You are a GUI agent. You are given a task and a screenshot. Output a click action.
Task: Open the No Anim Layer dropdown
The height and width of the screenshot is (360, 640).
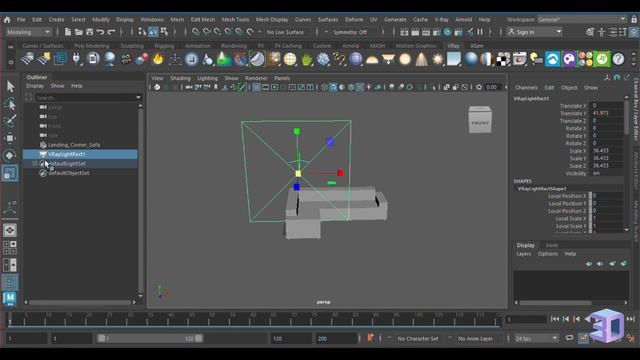475,338
